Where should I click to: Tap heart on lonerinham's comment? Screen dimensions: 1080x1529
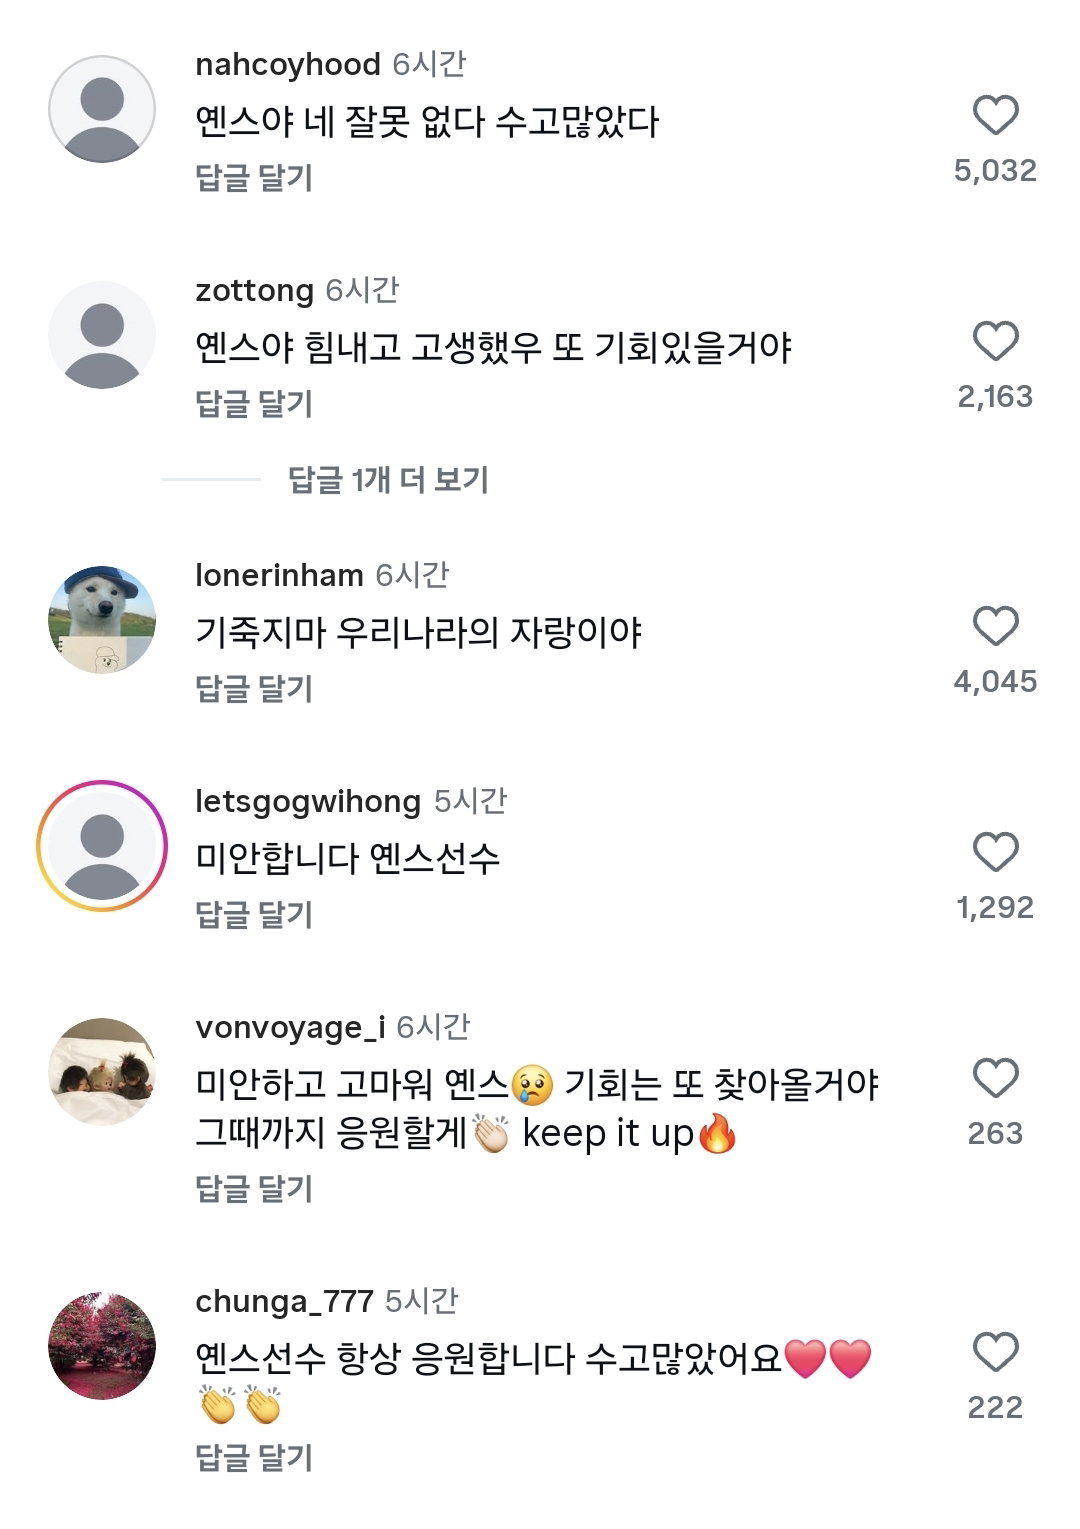995,626
